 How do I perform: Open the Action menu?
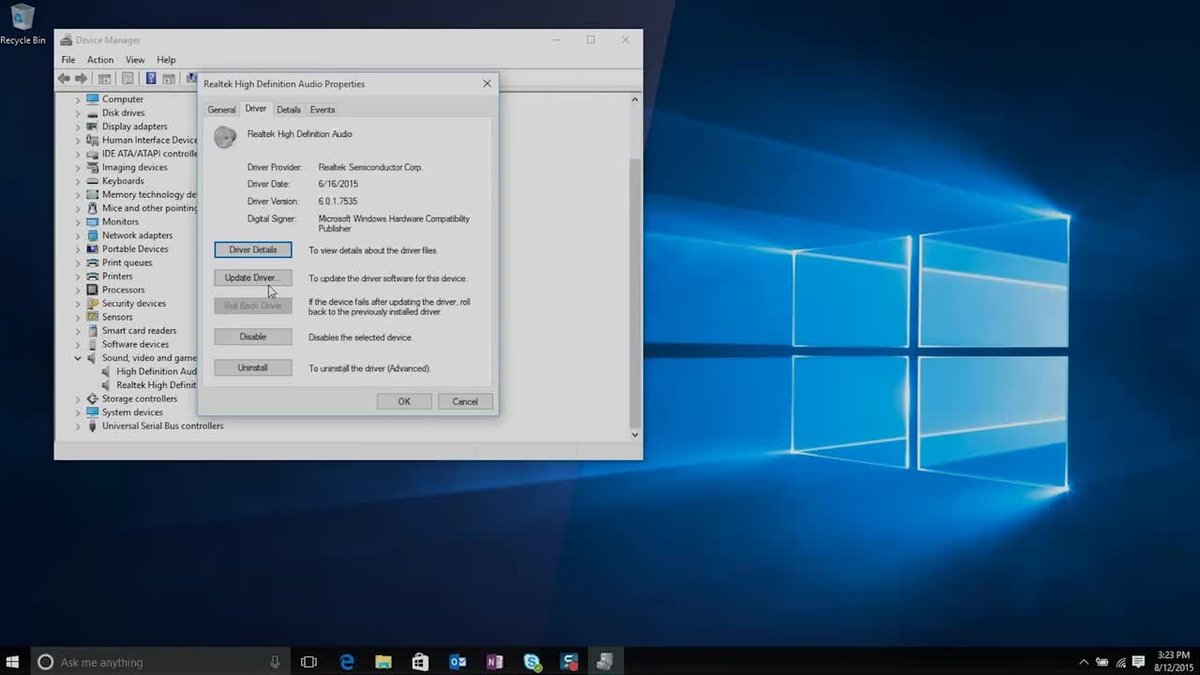coord(100,59)
